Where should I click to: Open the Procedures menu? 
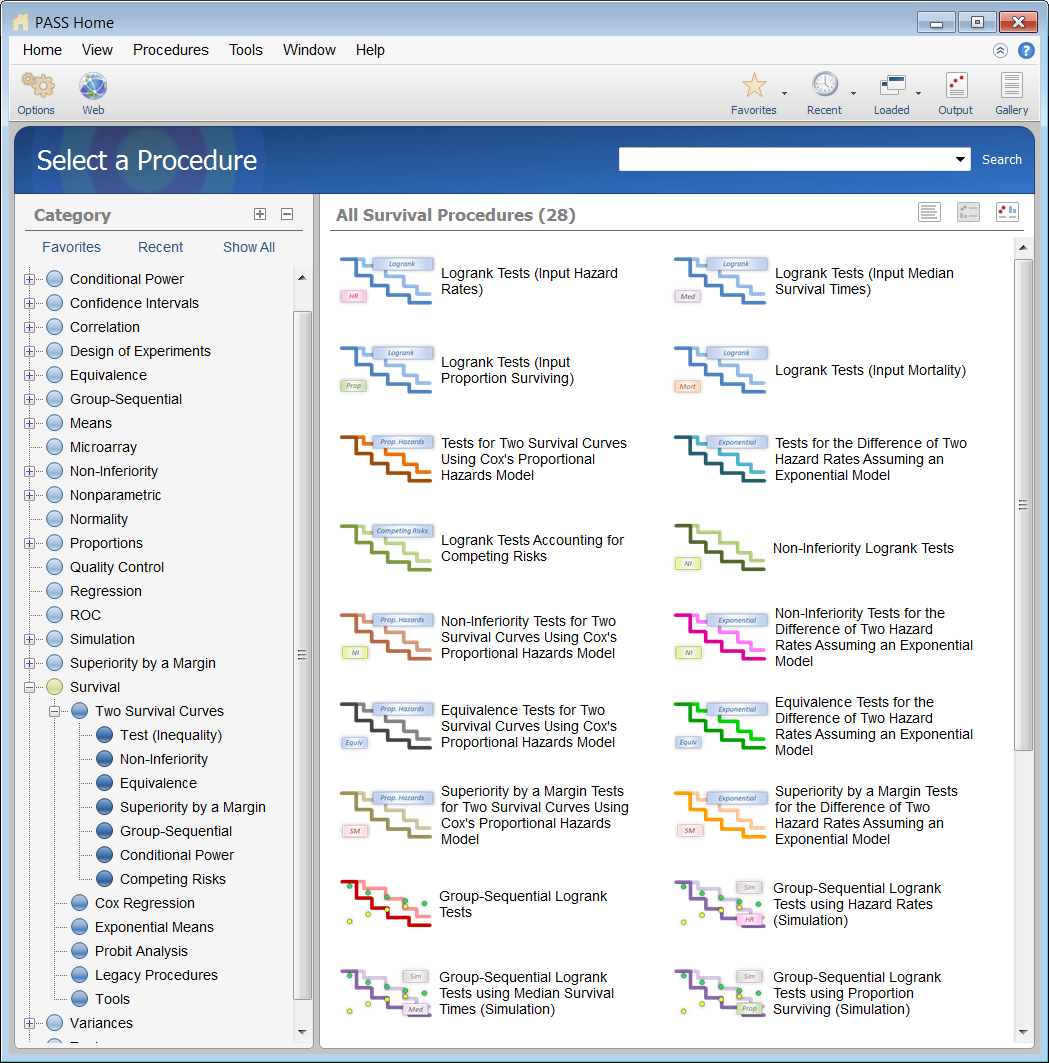(x=171, y=50)
